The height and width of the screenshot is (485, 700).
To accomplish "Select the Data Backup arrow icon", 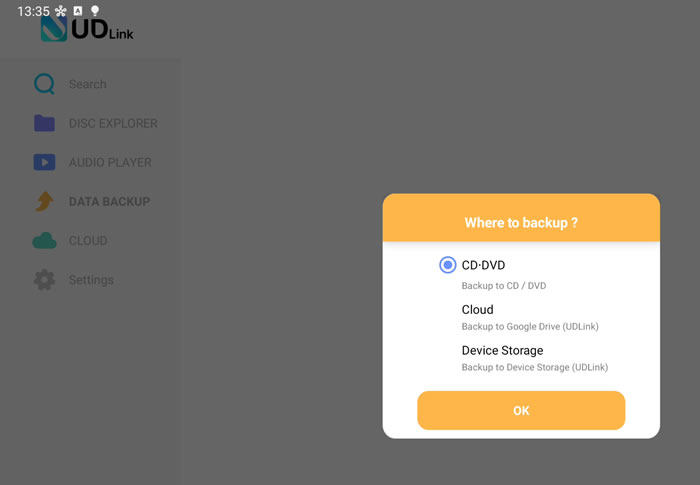I will click(44, 201).
